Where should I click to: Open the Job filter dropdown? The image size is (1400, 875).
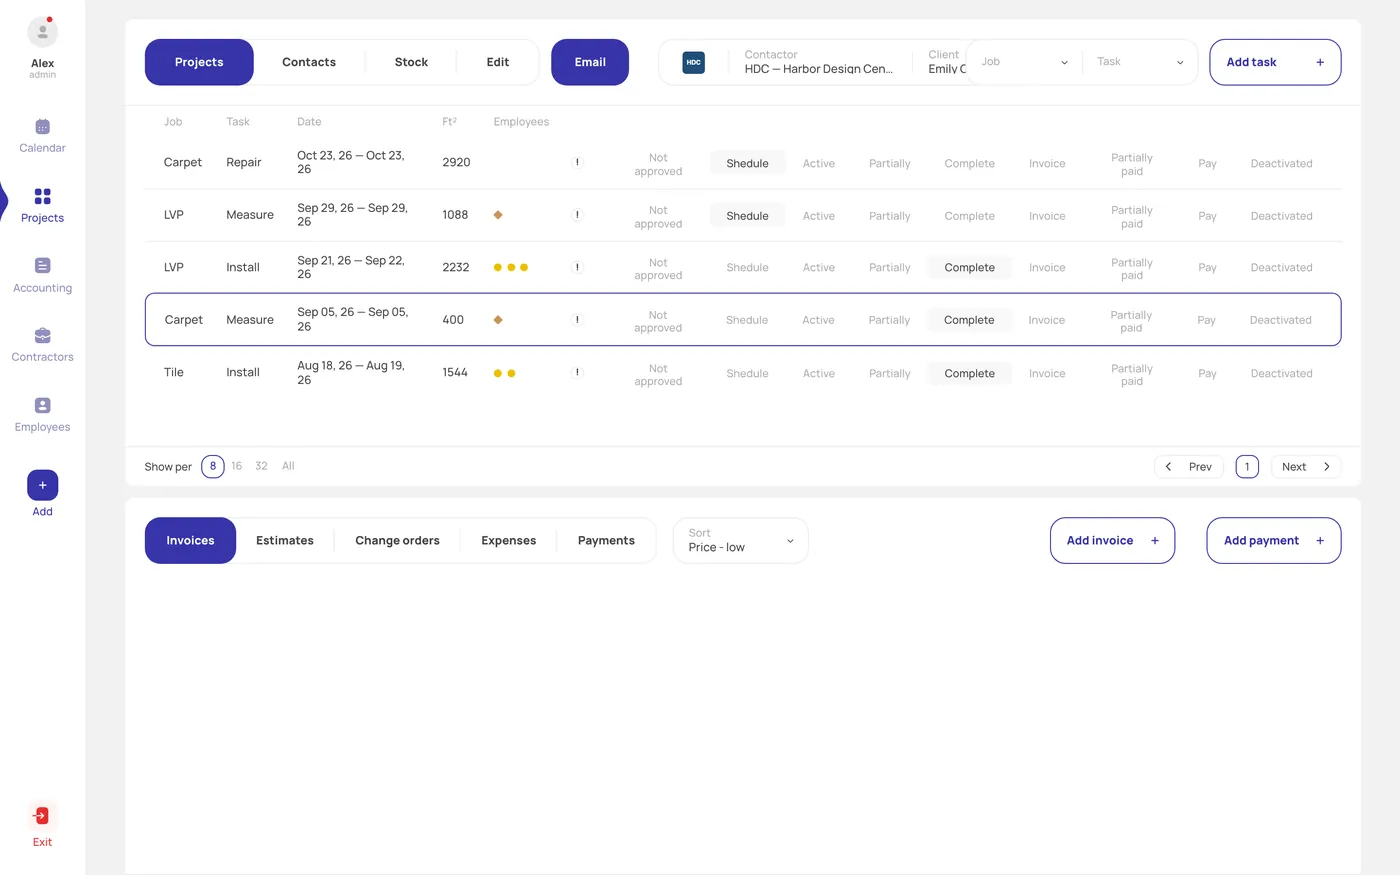[x=1024, y=62]
